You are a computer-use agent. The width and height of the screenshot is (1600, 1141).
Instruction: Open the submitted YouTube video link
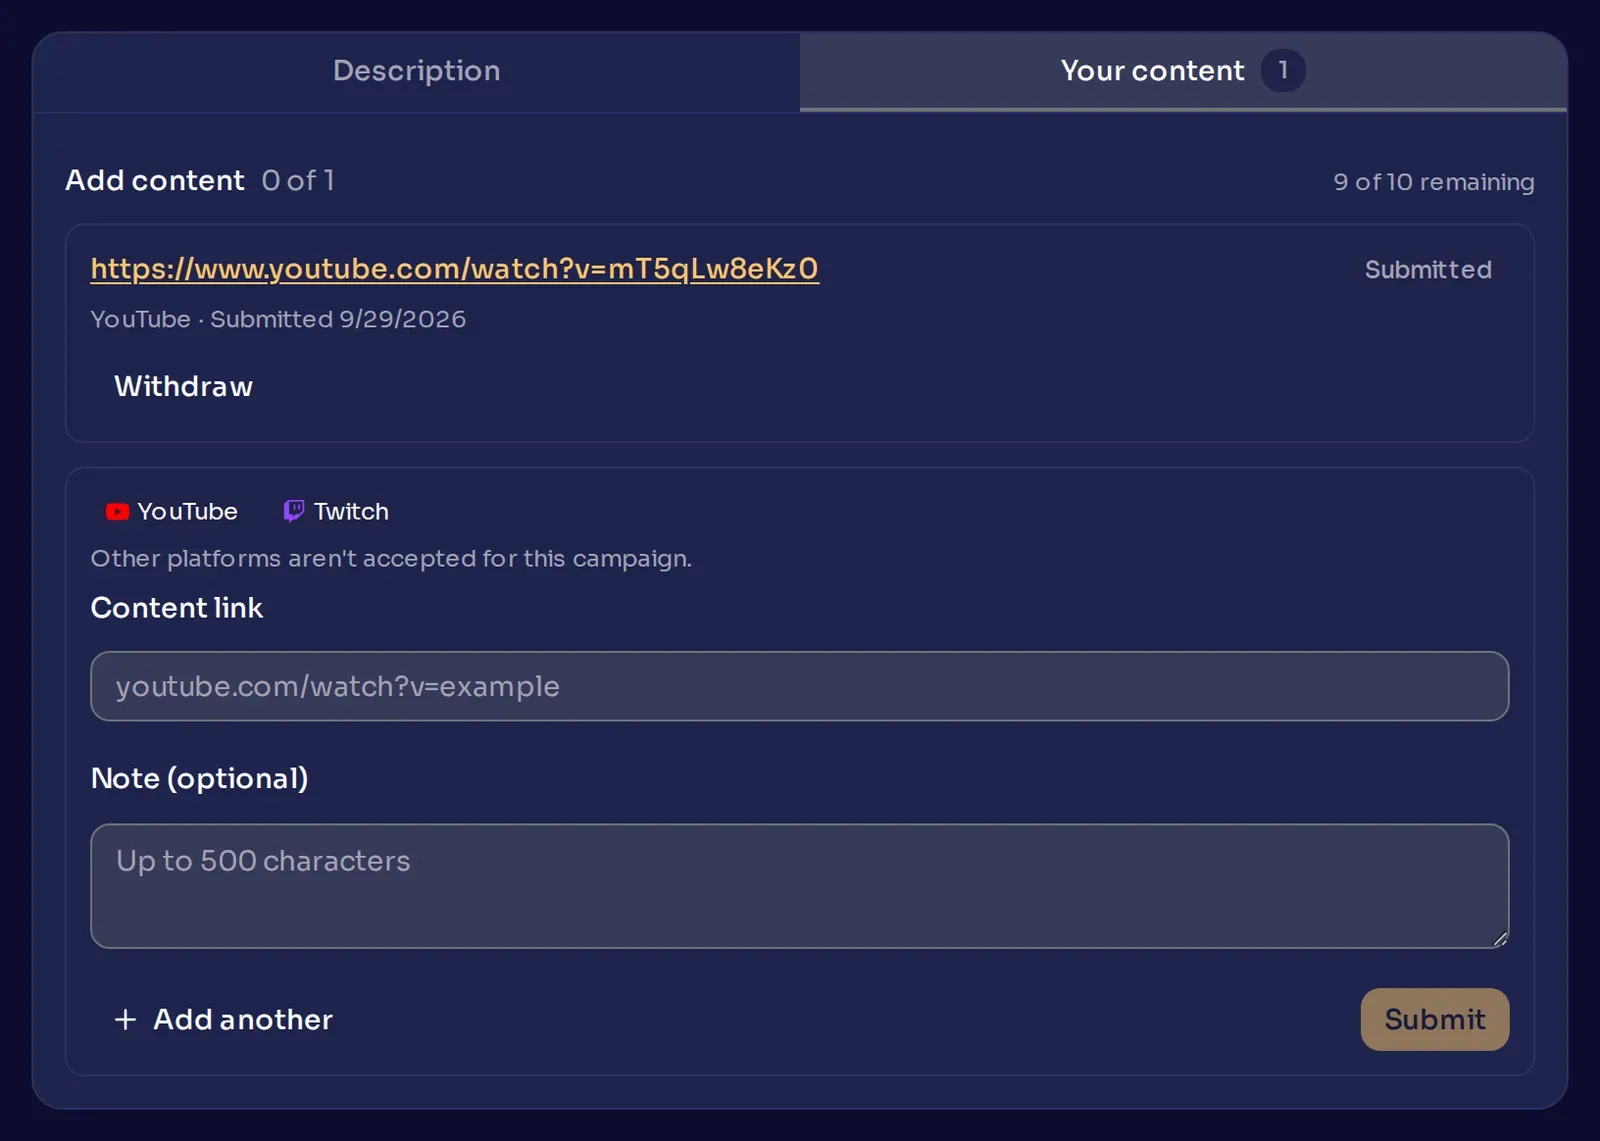(454, 269)
